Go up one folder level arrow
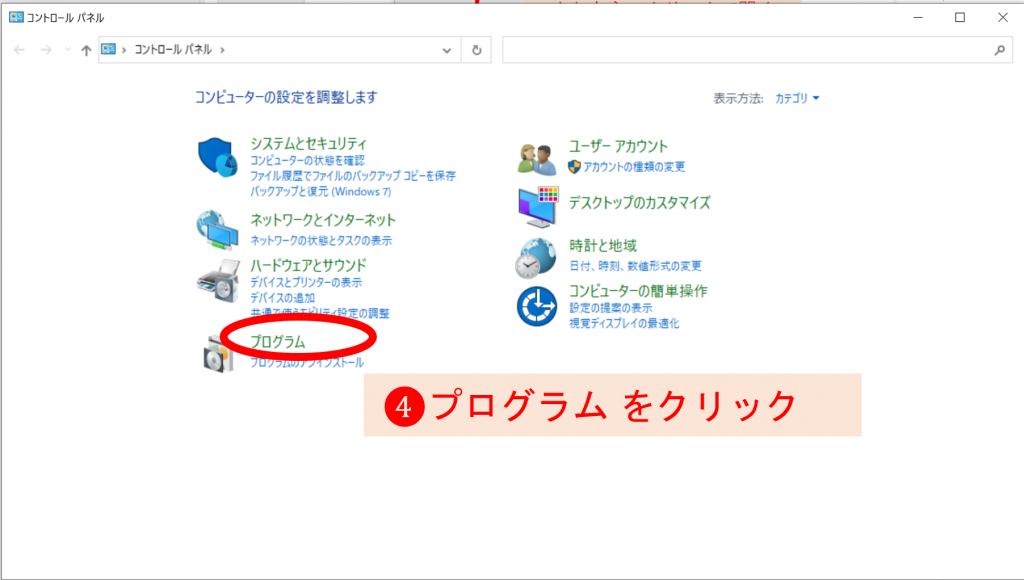Screen dimensions: 1024x580 click(86, 50)
